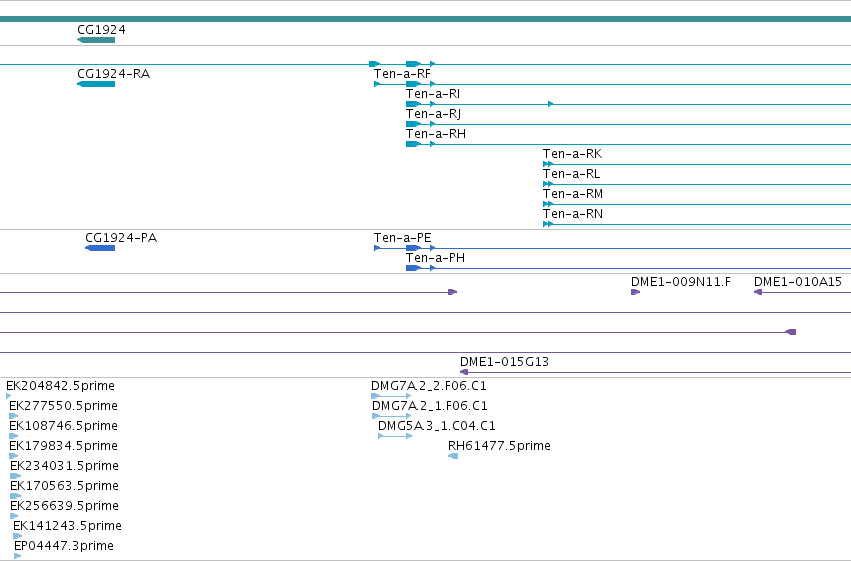Image resolution: width=851 pixels, height=561 pixels.
Task: Select the EK108746.5prime EST label
Action: (63, 426)
